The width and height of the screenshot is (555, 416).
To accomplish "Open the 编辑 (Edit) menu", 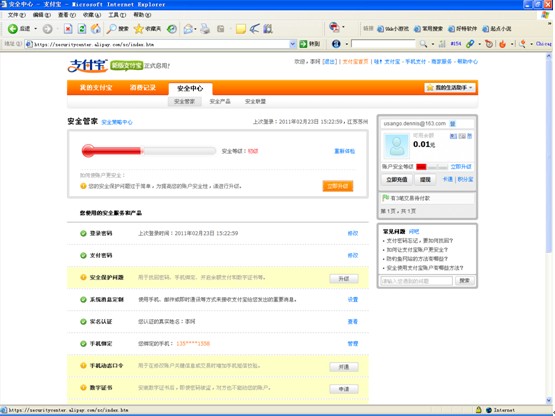I will 42,15.
